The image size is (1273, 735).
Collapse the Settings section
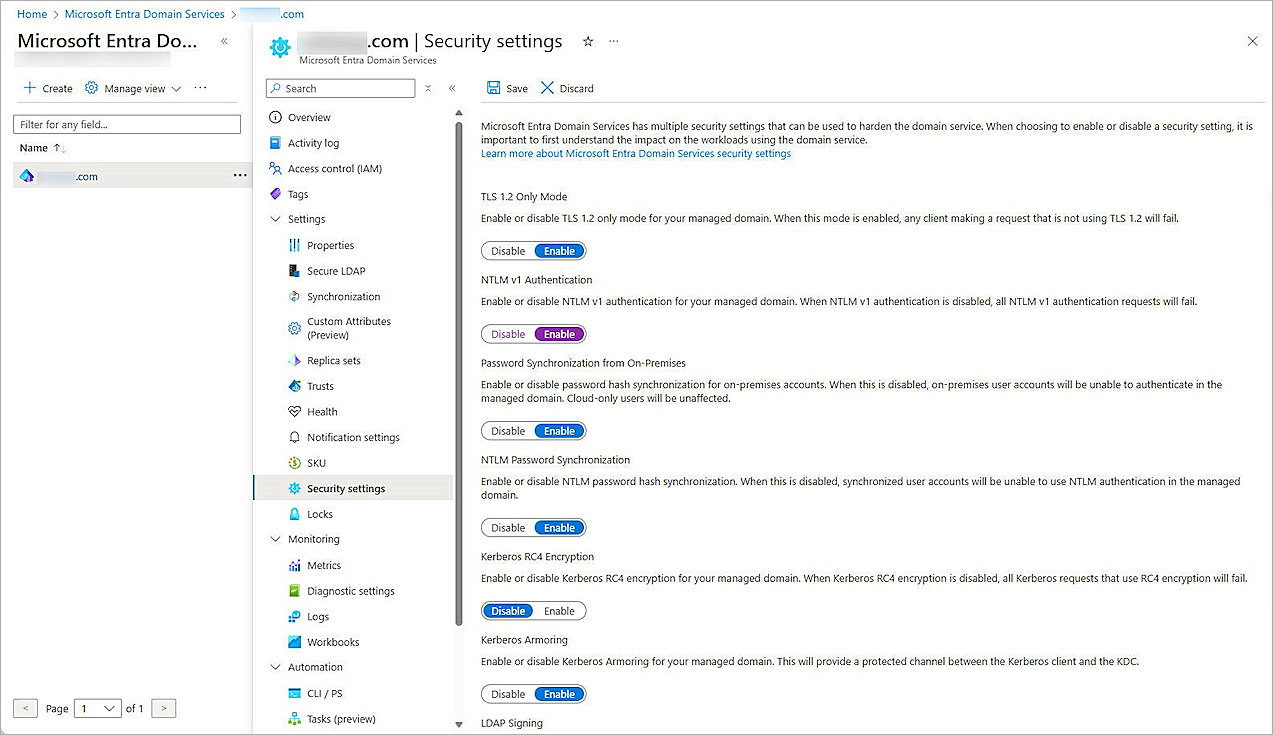tap(275, 219)
